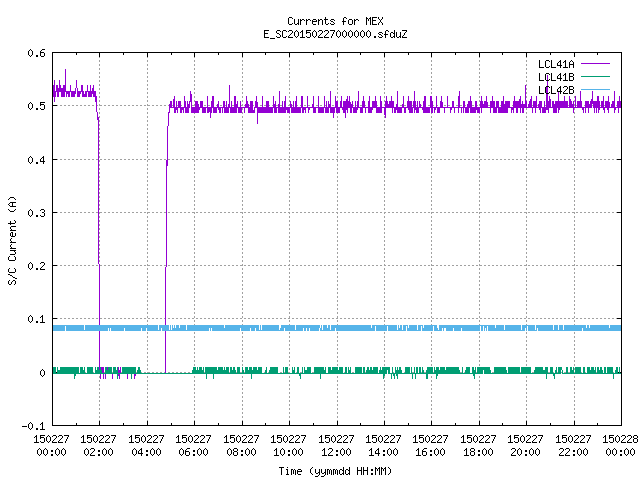Click the 150227 00:00 time tick label
The height and width of the screenshot is (480, 640).
click(x=51, y=446)
